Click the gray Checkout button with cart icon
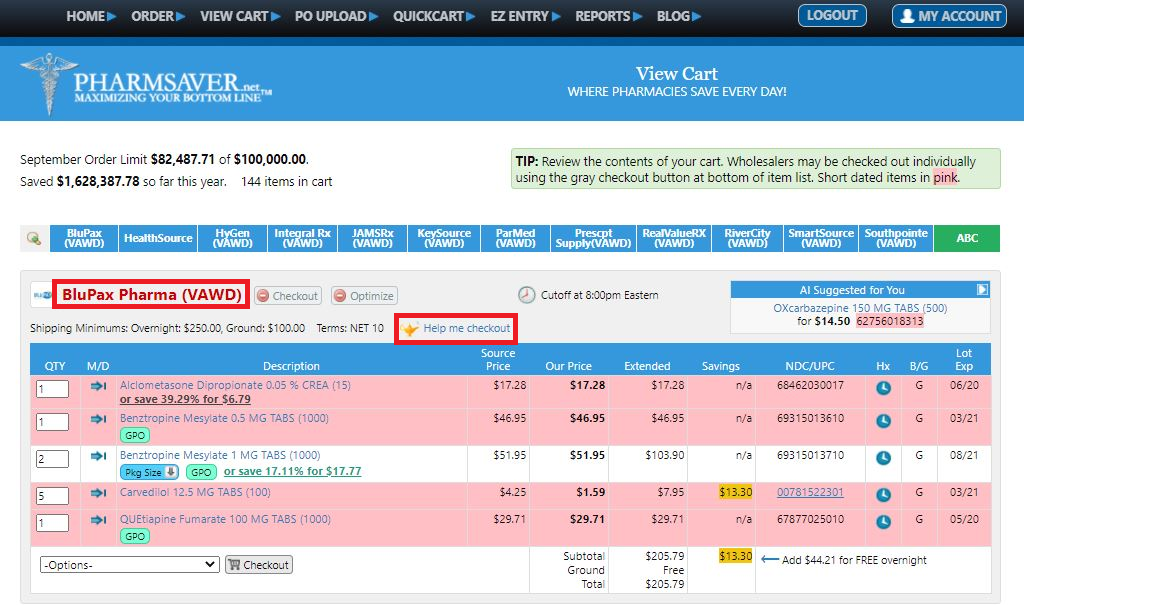This screenshot has height=605, width=1160. point(259,565)
